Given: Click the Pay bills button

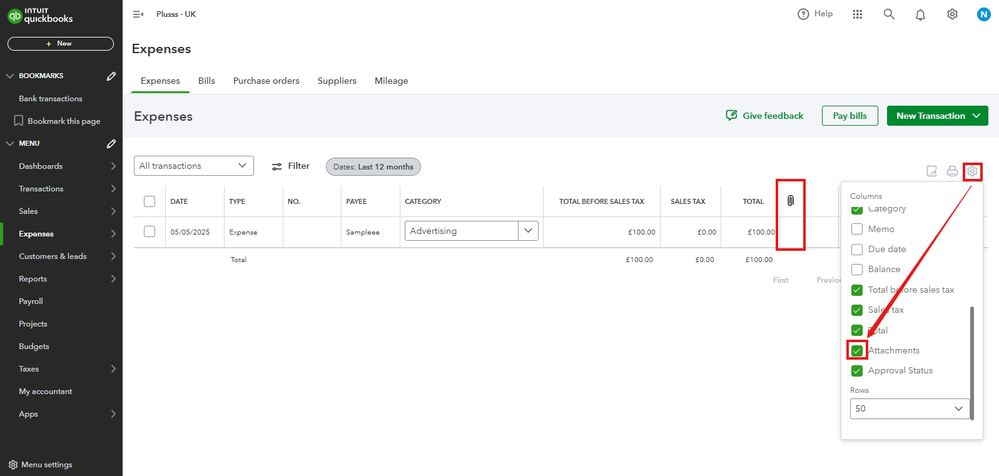Looking at the screenshot, I should [x=850, y=116].
